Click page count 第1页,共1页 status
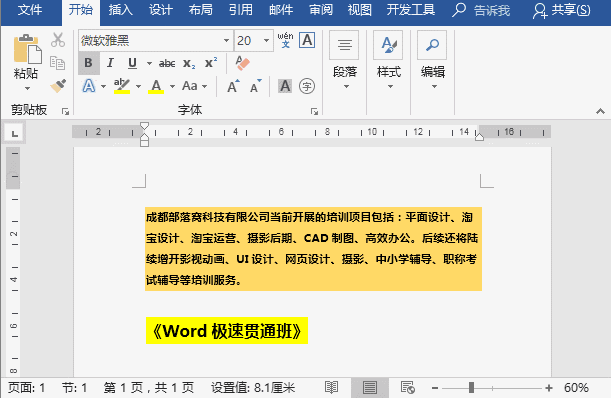 pos(149,388)
